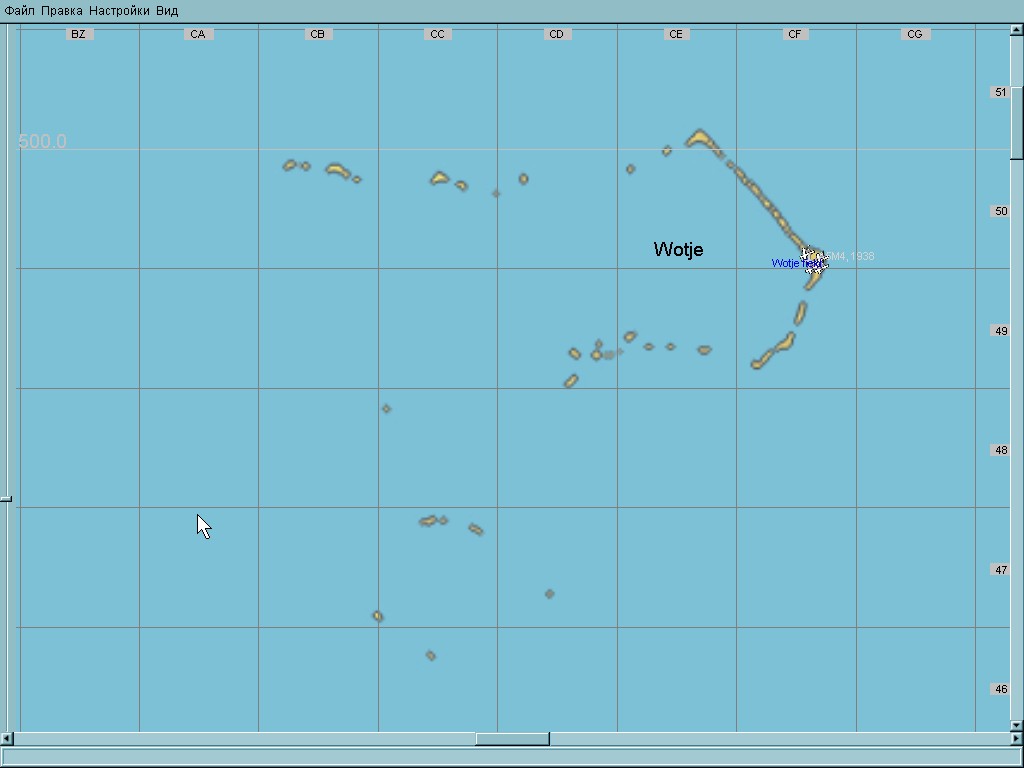The width and height of the screenshot is (1024, 768).
Task: Click the right arrow of the horizontal scrollbar
Action: pyautogui.click(x=1017, y=739)
